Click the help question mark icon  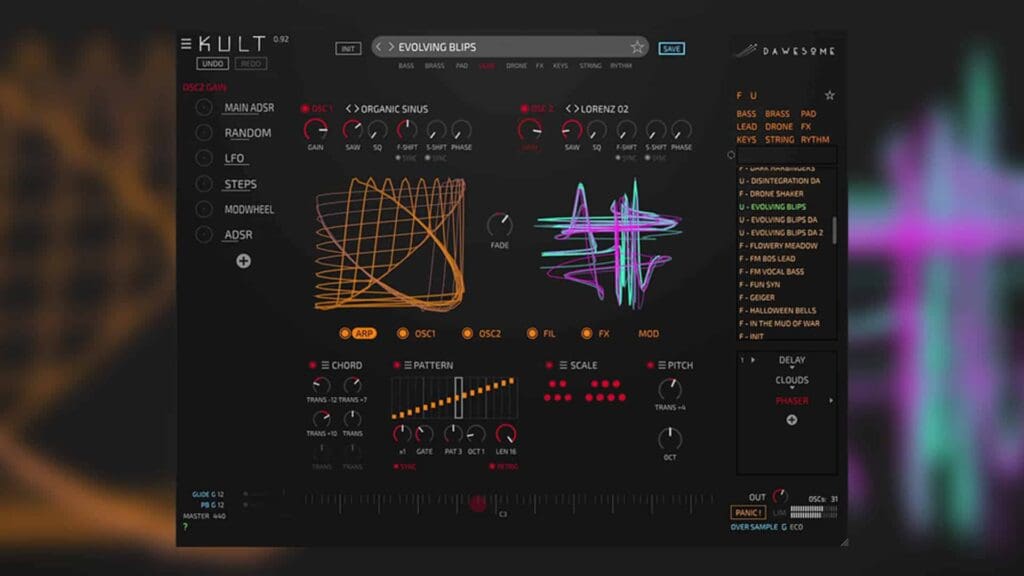pos(185,526)
